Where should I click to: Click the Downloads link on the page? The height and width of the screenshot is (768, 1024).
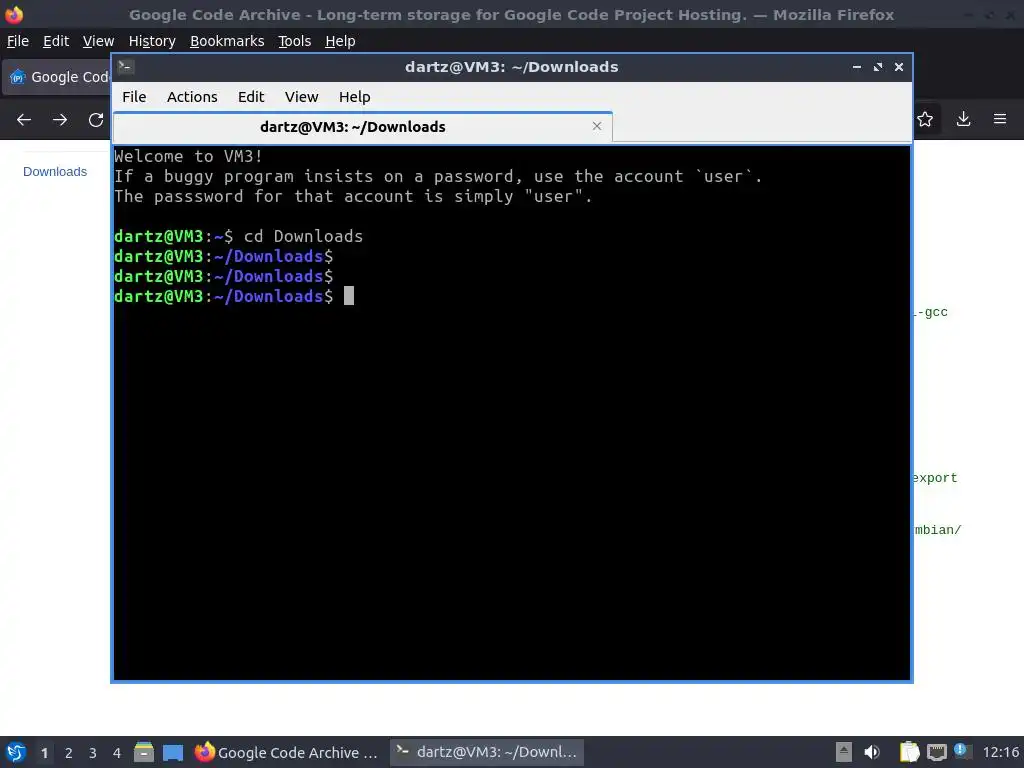pyautogui.click(x=55, y=172)
